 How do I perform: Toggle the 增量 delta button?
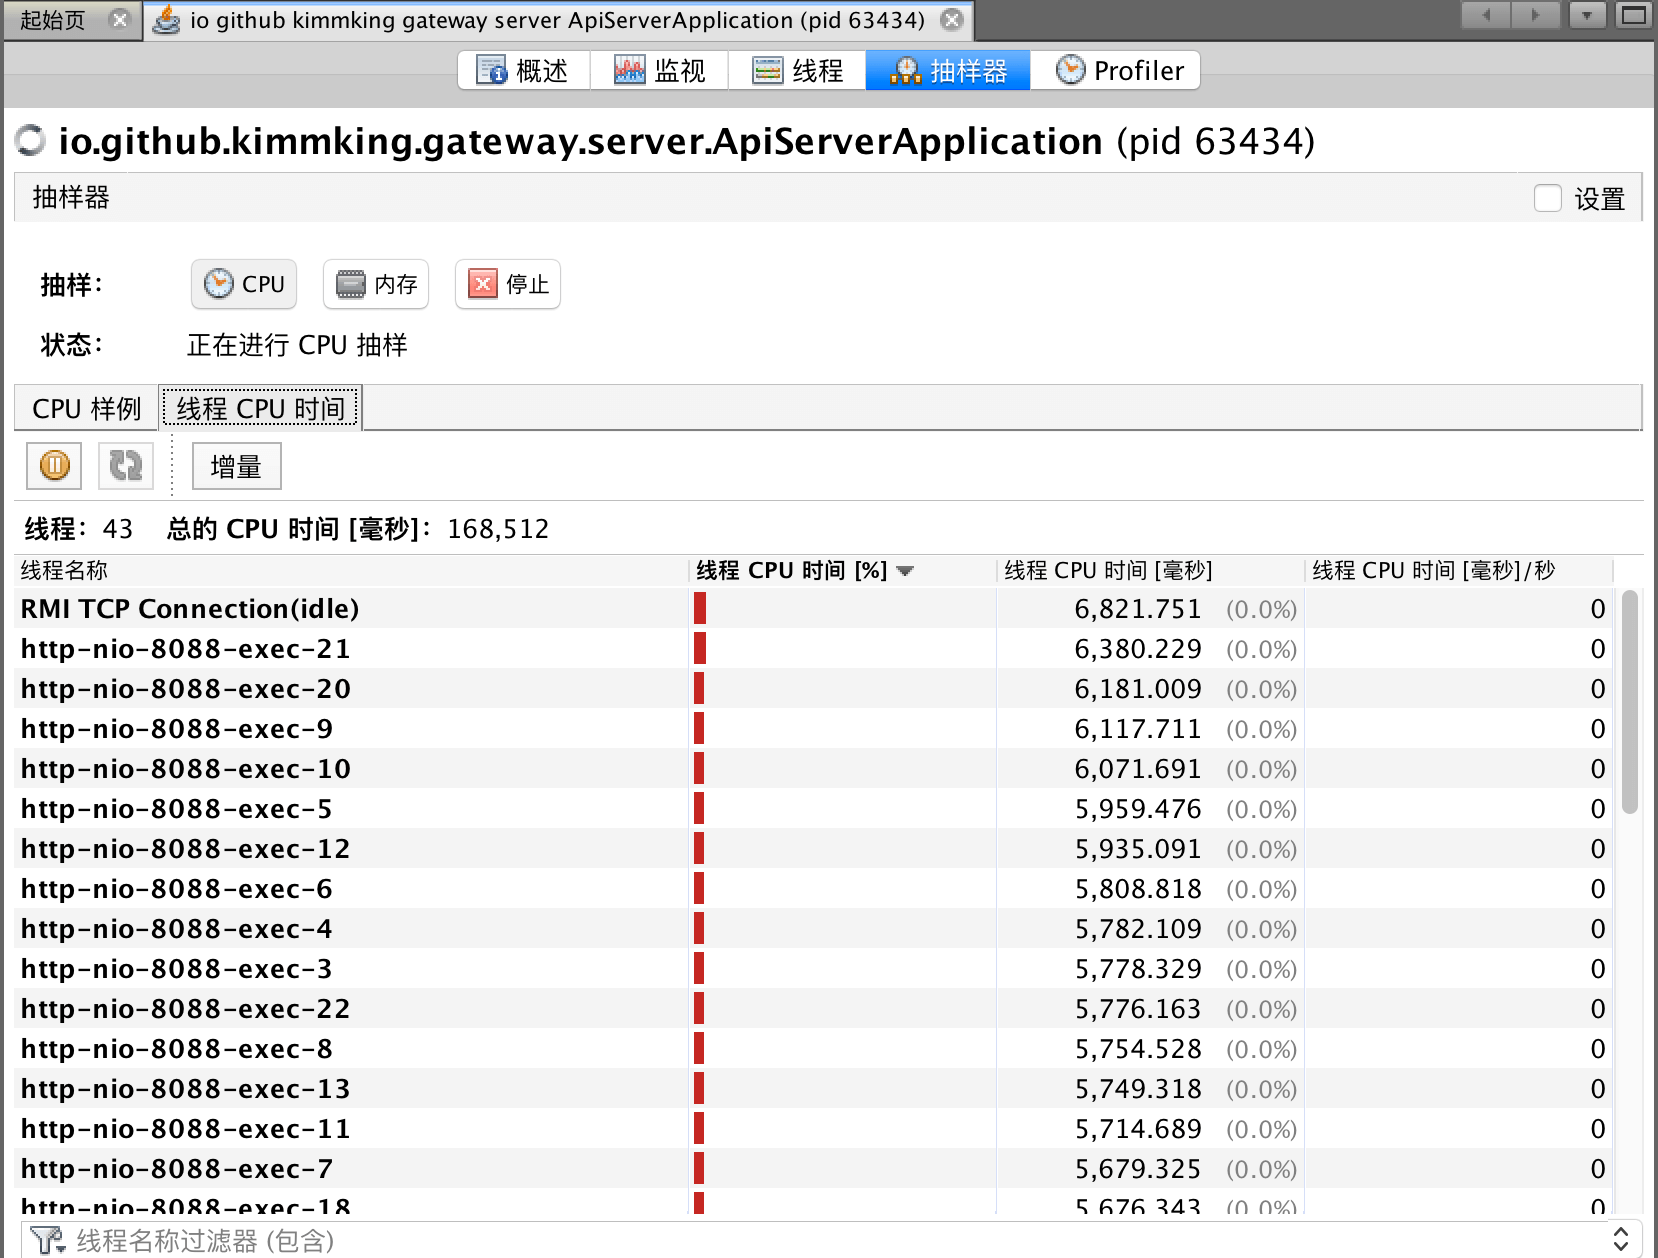(x=236, y=466)
